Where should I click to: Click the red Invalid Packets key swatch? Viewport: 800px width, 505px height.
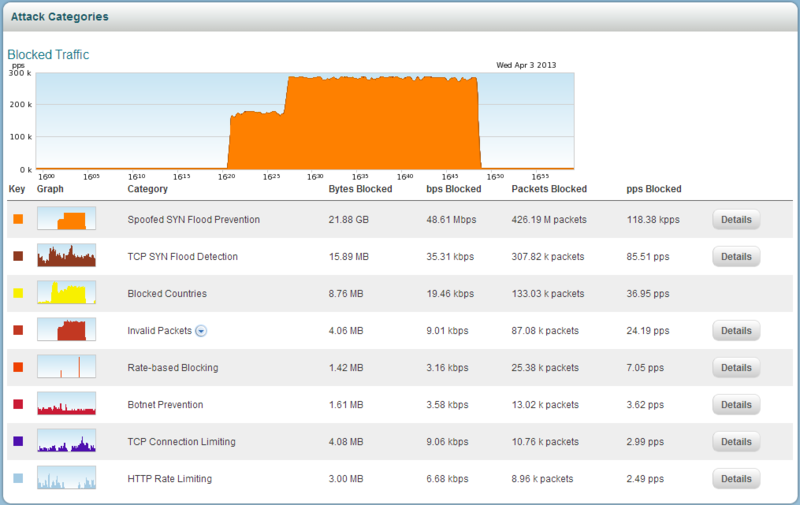(x=18, y=330)
